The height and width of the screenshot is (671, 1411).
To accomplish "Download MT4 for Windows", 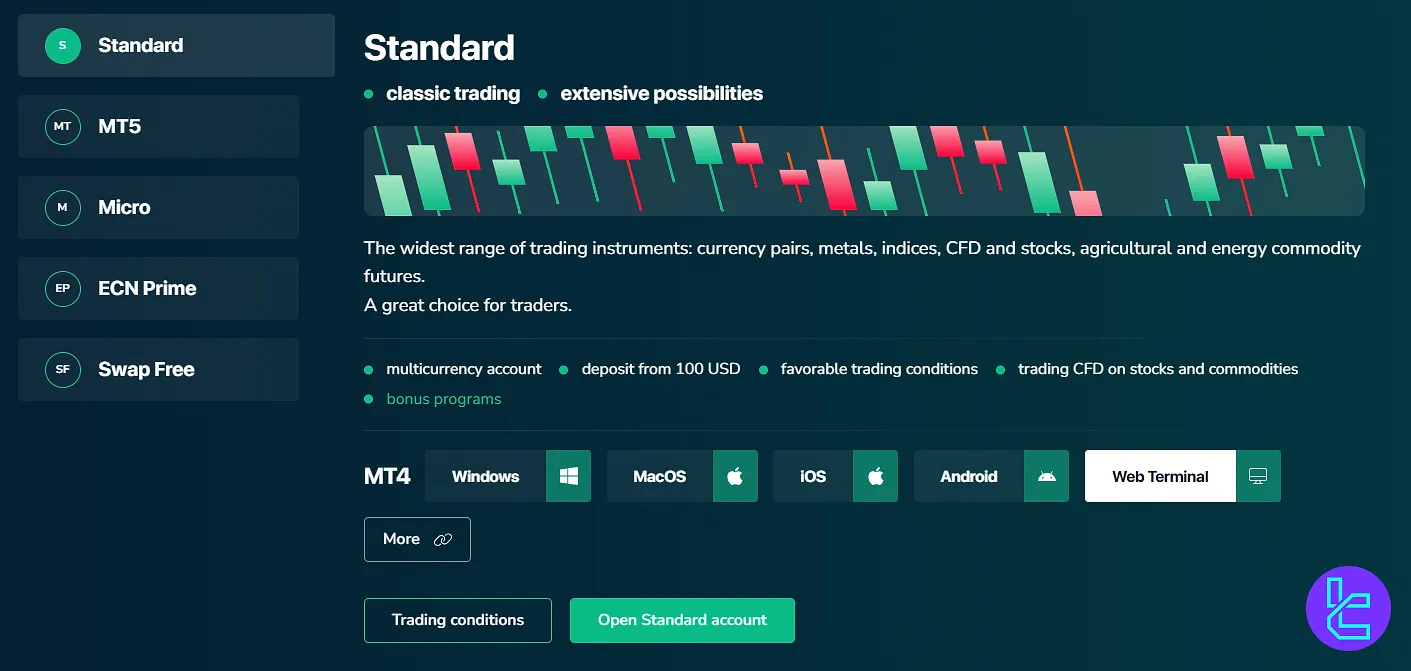I will 508,476.
